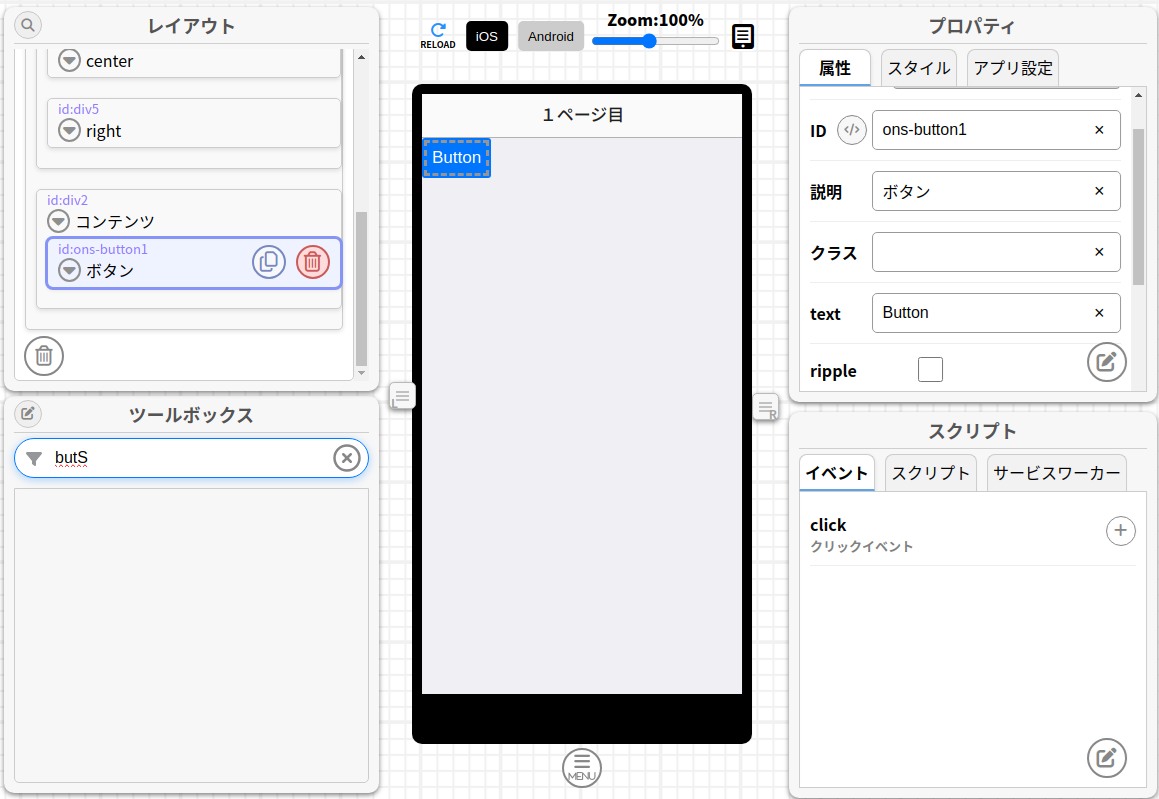The height and width of the screenshot is (799, 1159).
Task: Clear the butS search in the toolbox
Action: pos(347,457)
